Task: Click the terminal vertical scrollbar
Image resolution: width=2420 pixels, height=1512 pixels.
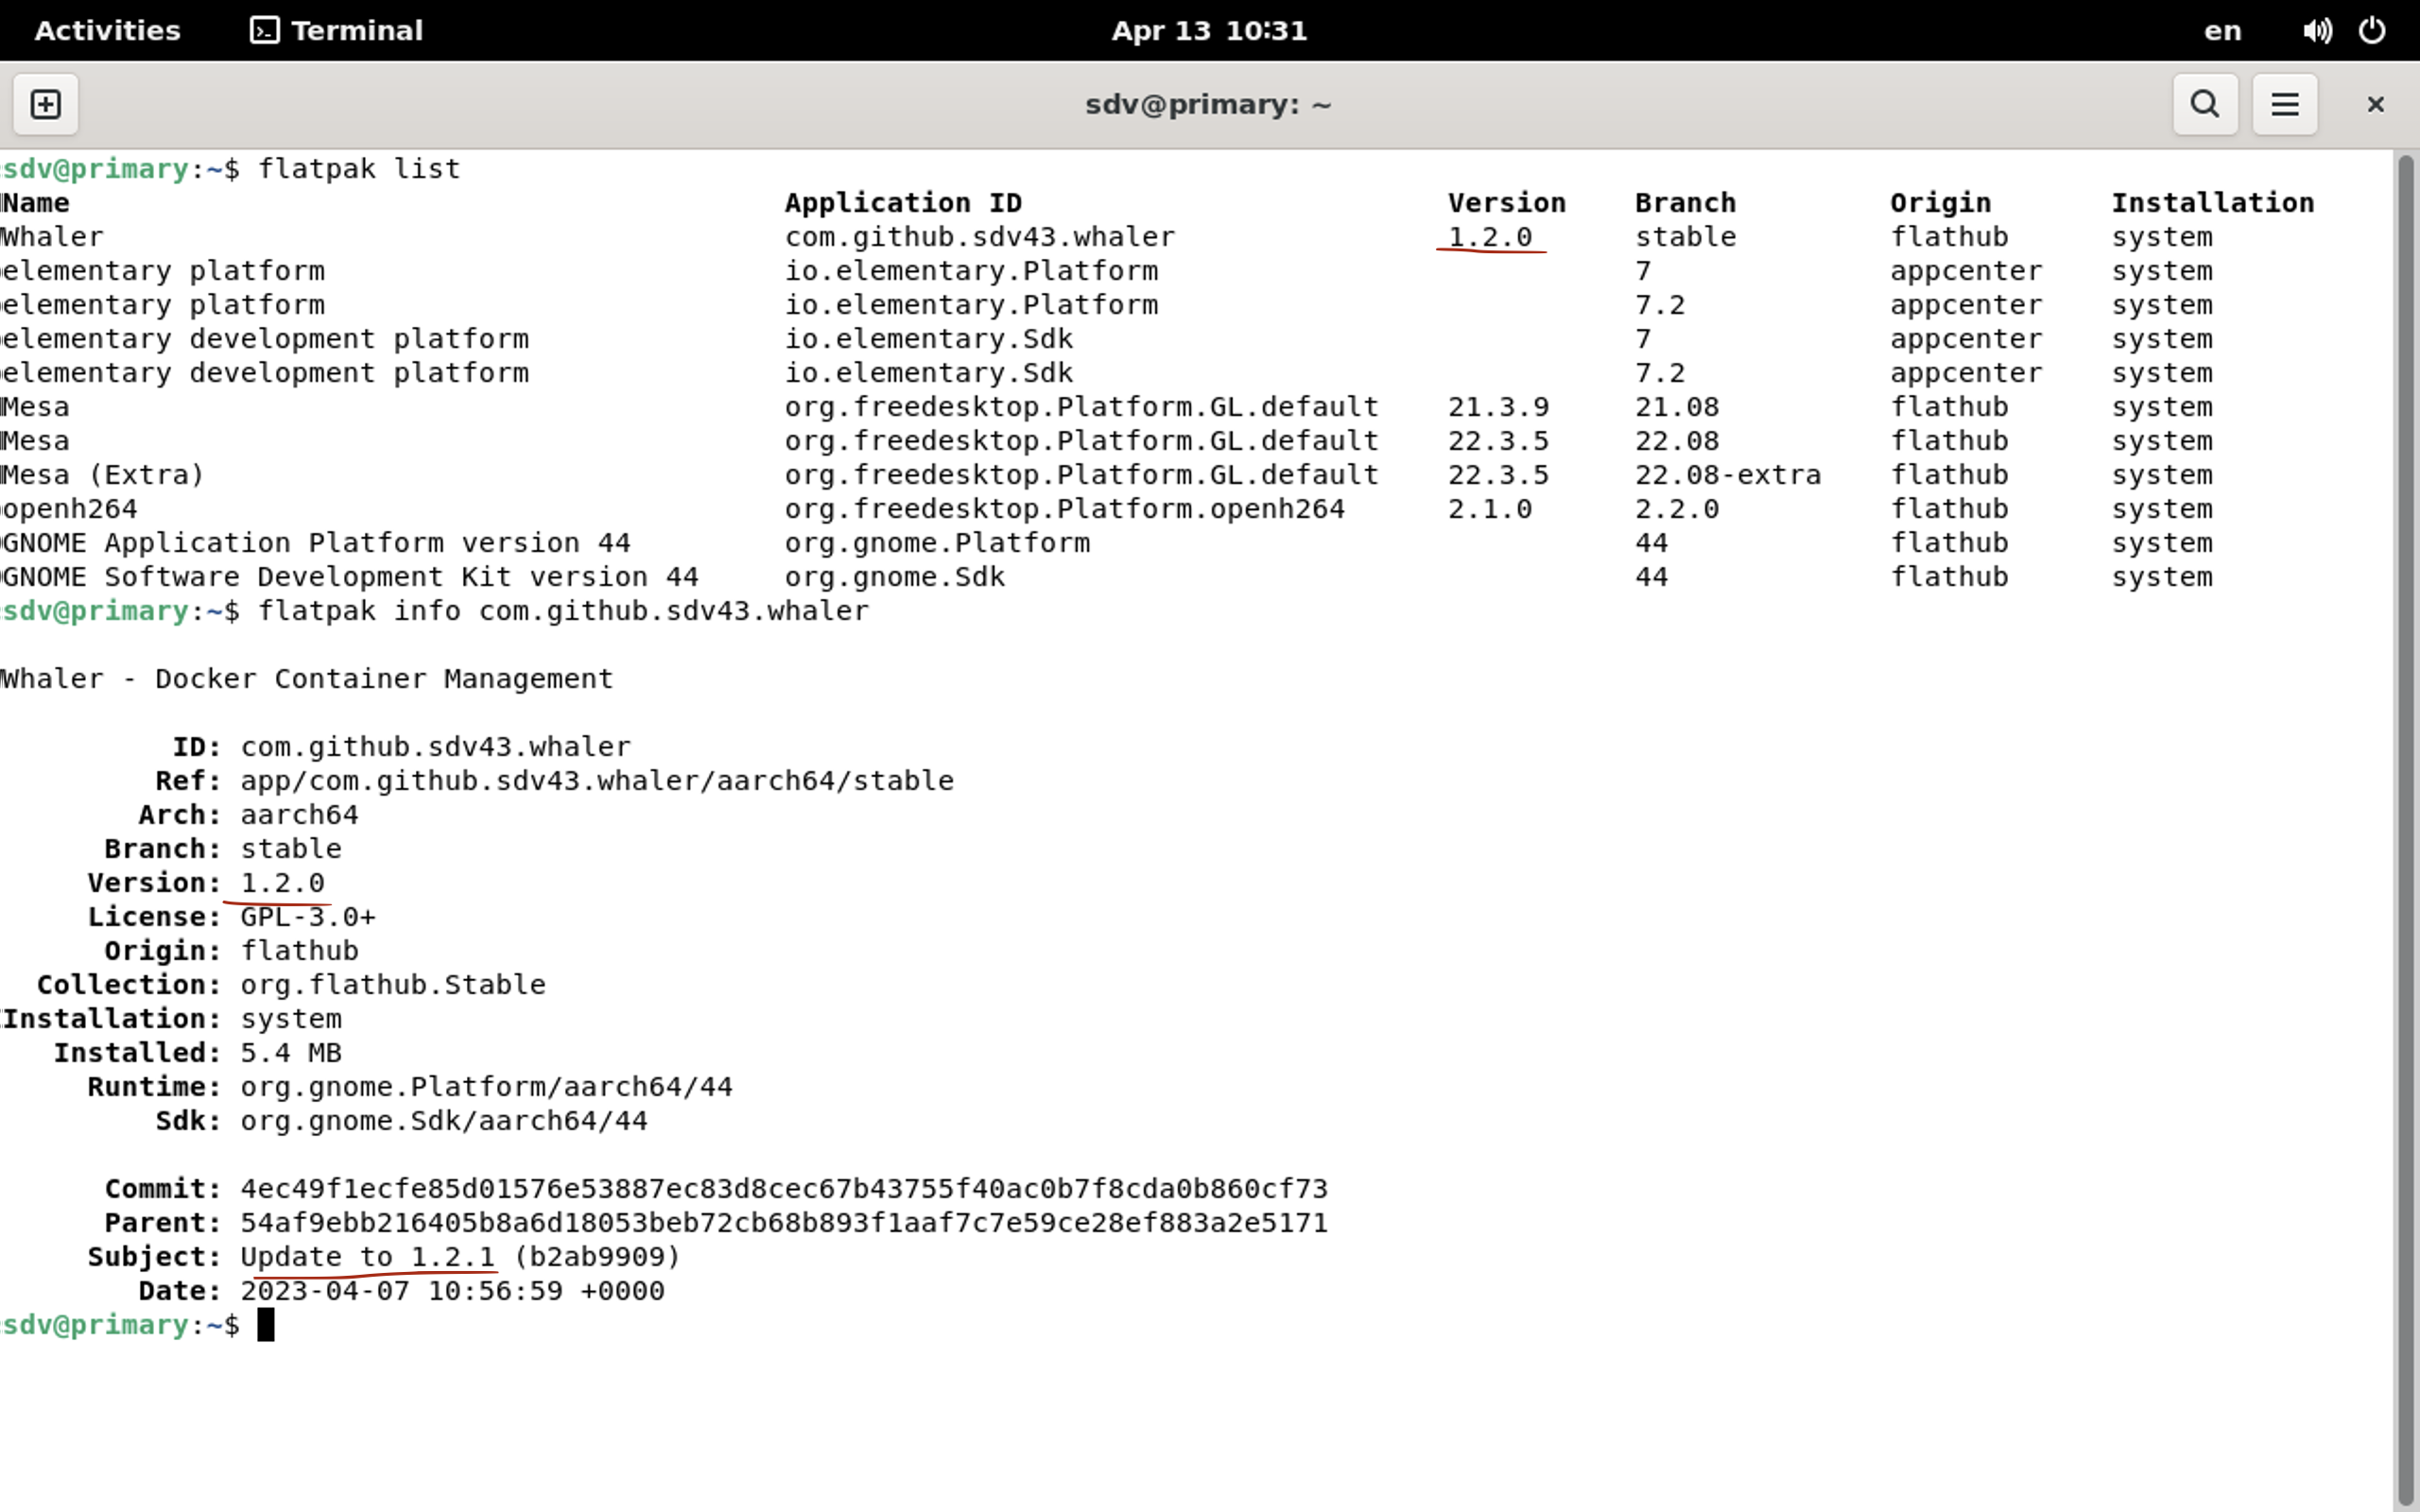Action: pyautogui.click(x=2405, y=800)
